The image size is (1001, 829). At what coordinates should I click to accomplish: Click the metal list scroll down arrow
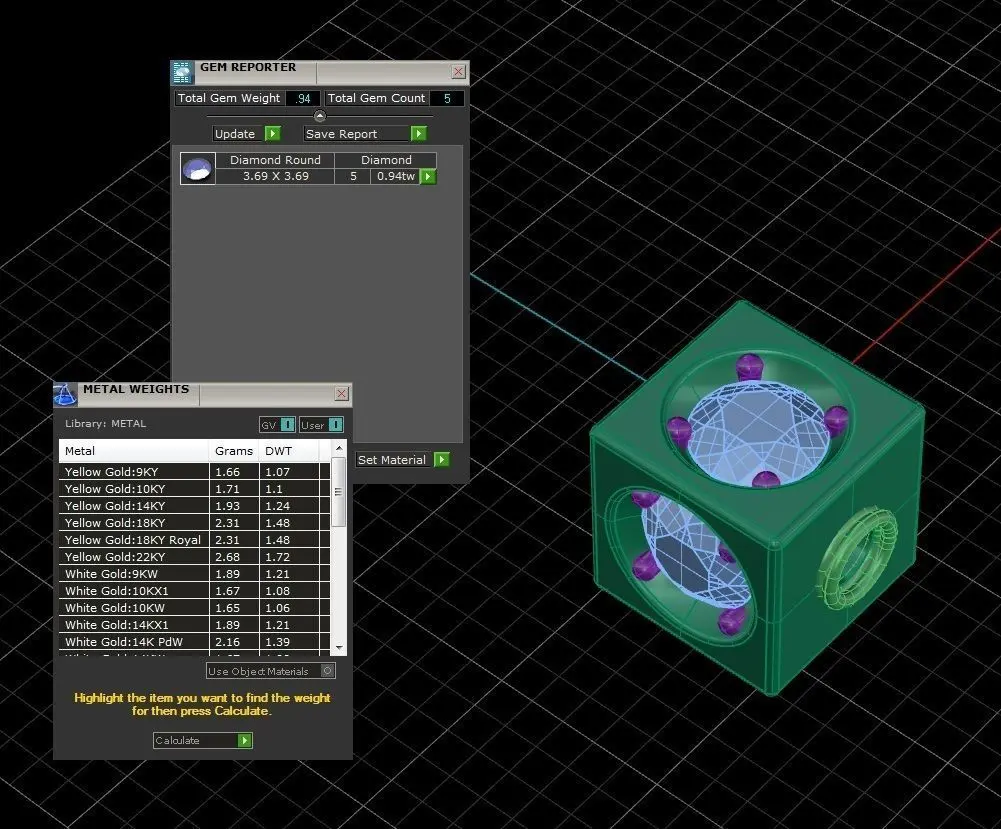point(339,647)
